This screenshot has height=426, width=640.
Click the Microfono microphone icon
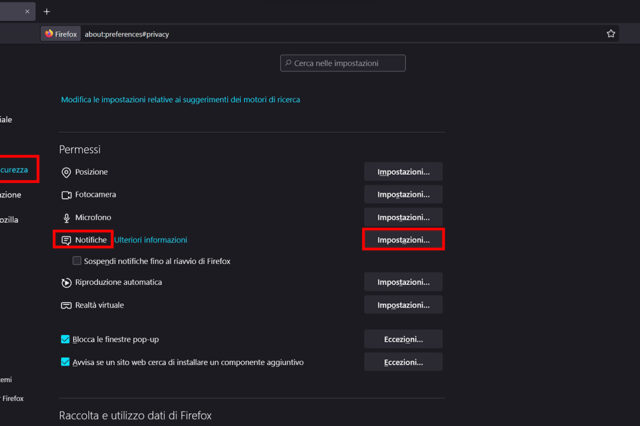66,217
